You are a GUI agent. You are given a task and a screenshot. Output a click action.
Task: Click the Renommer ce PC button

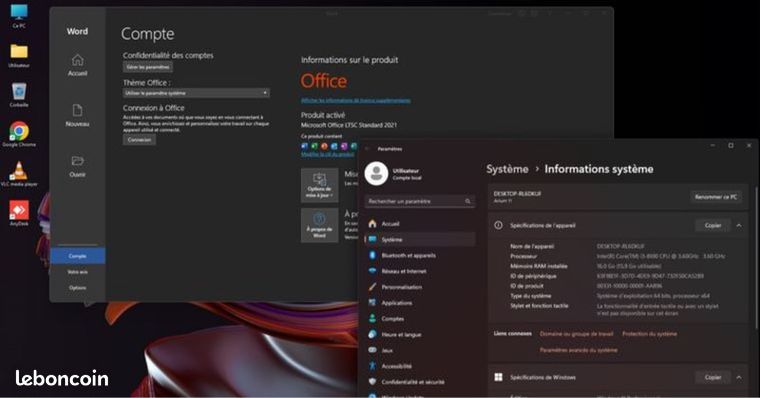(x=715, y=197)
